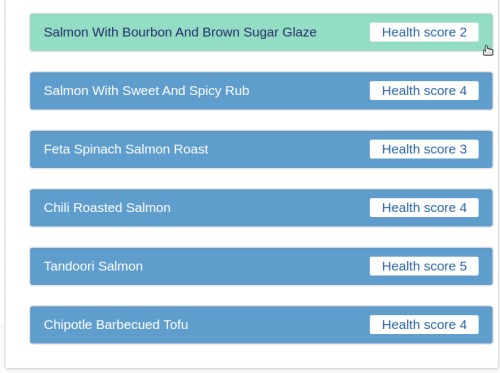This screenshot has width=500, height=373.
Task: Click Health score 4 badge on Sweet And Spicy Rub
Action: pos(424,91)
